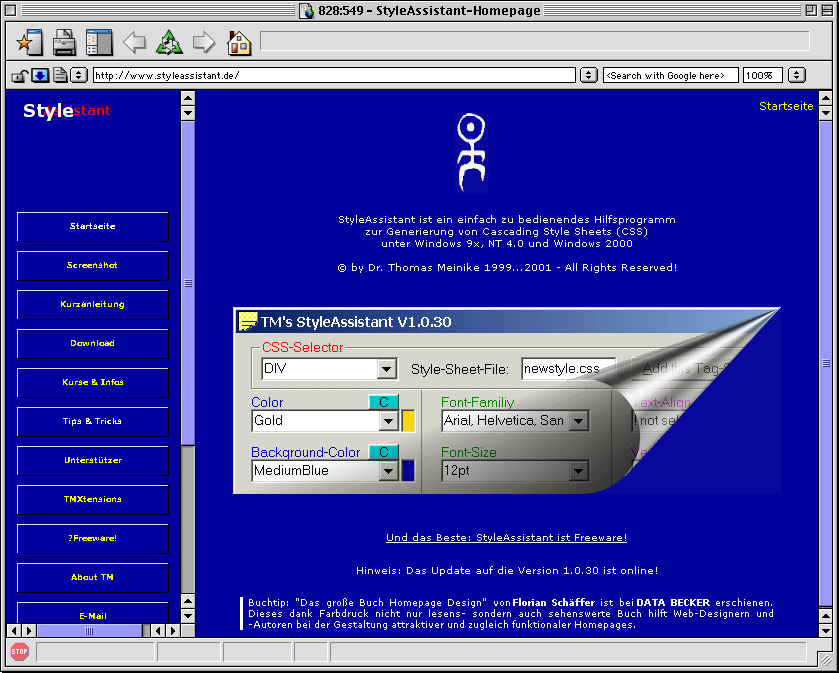The image size is (839, 673).
Task: Click the white figure logo on the page
Action: point(471,152)
